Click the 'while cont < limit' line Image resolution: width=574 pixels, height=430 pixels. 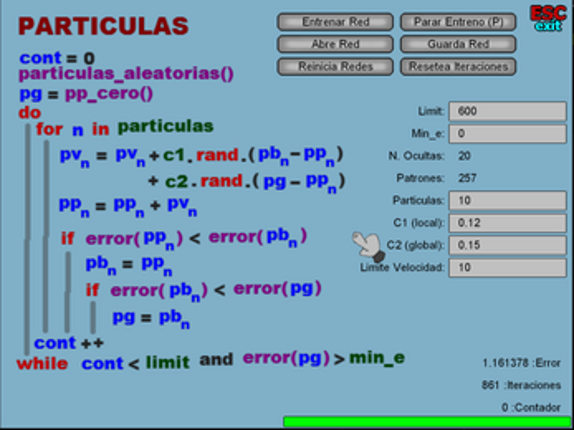point(210,361)
